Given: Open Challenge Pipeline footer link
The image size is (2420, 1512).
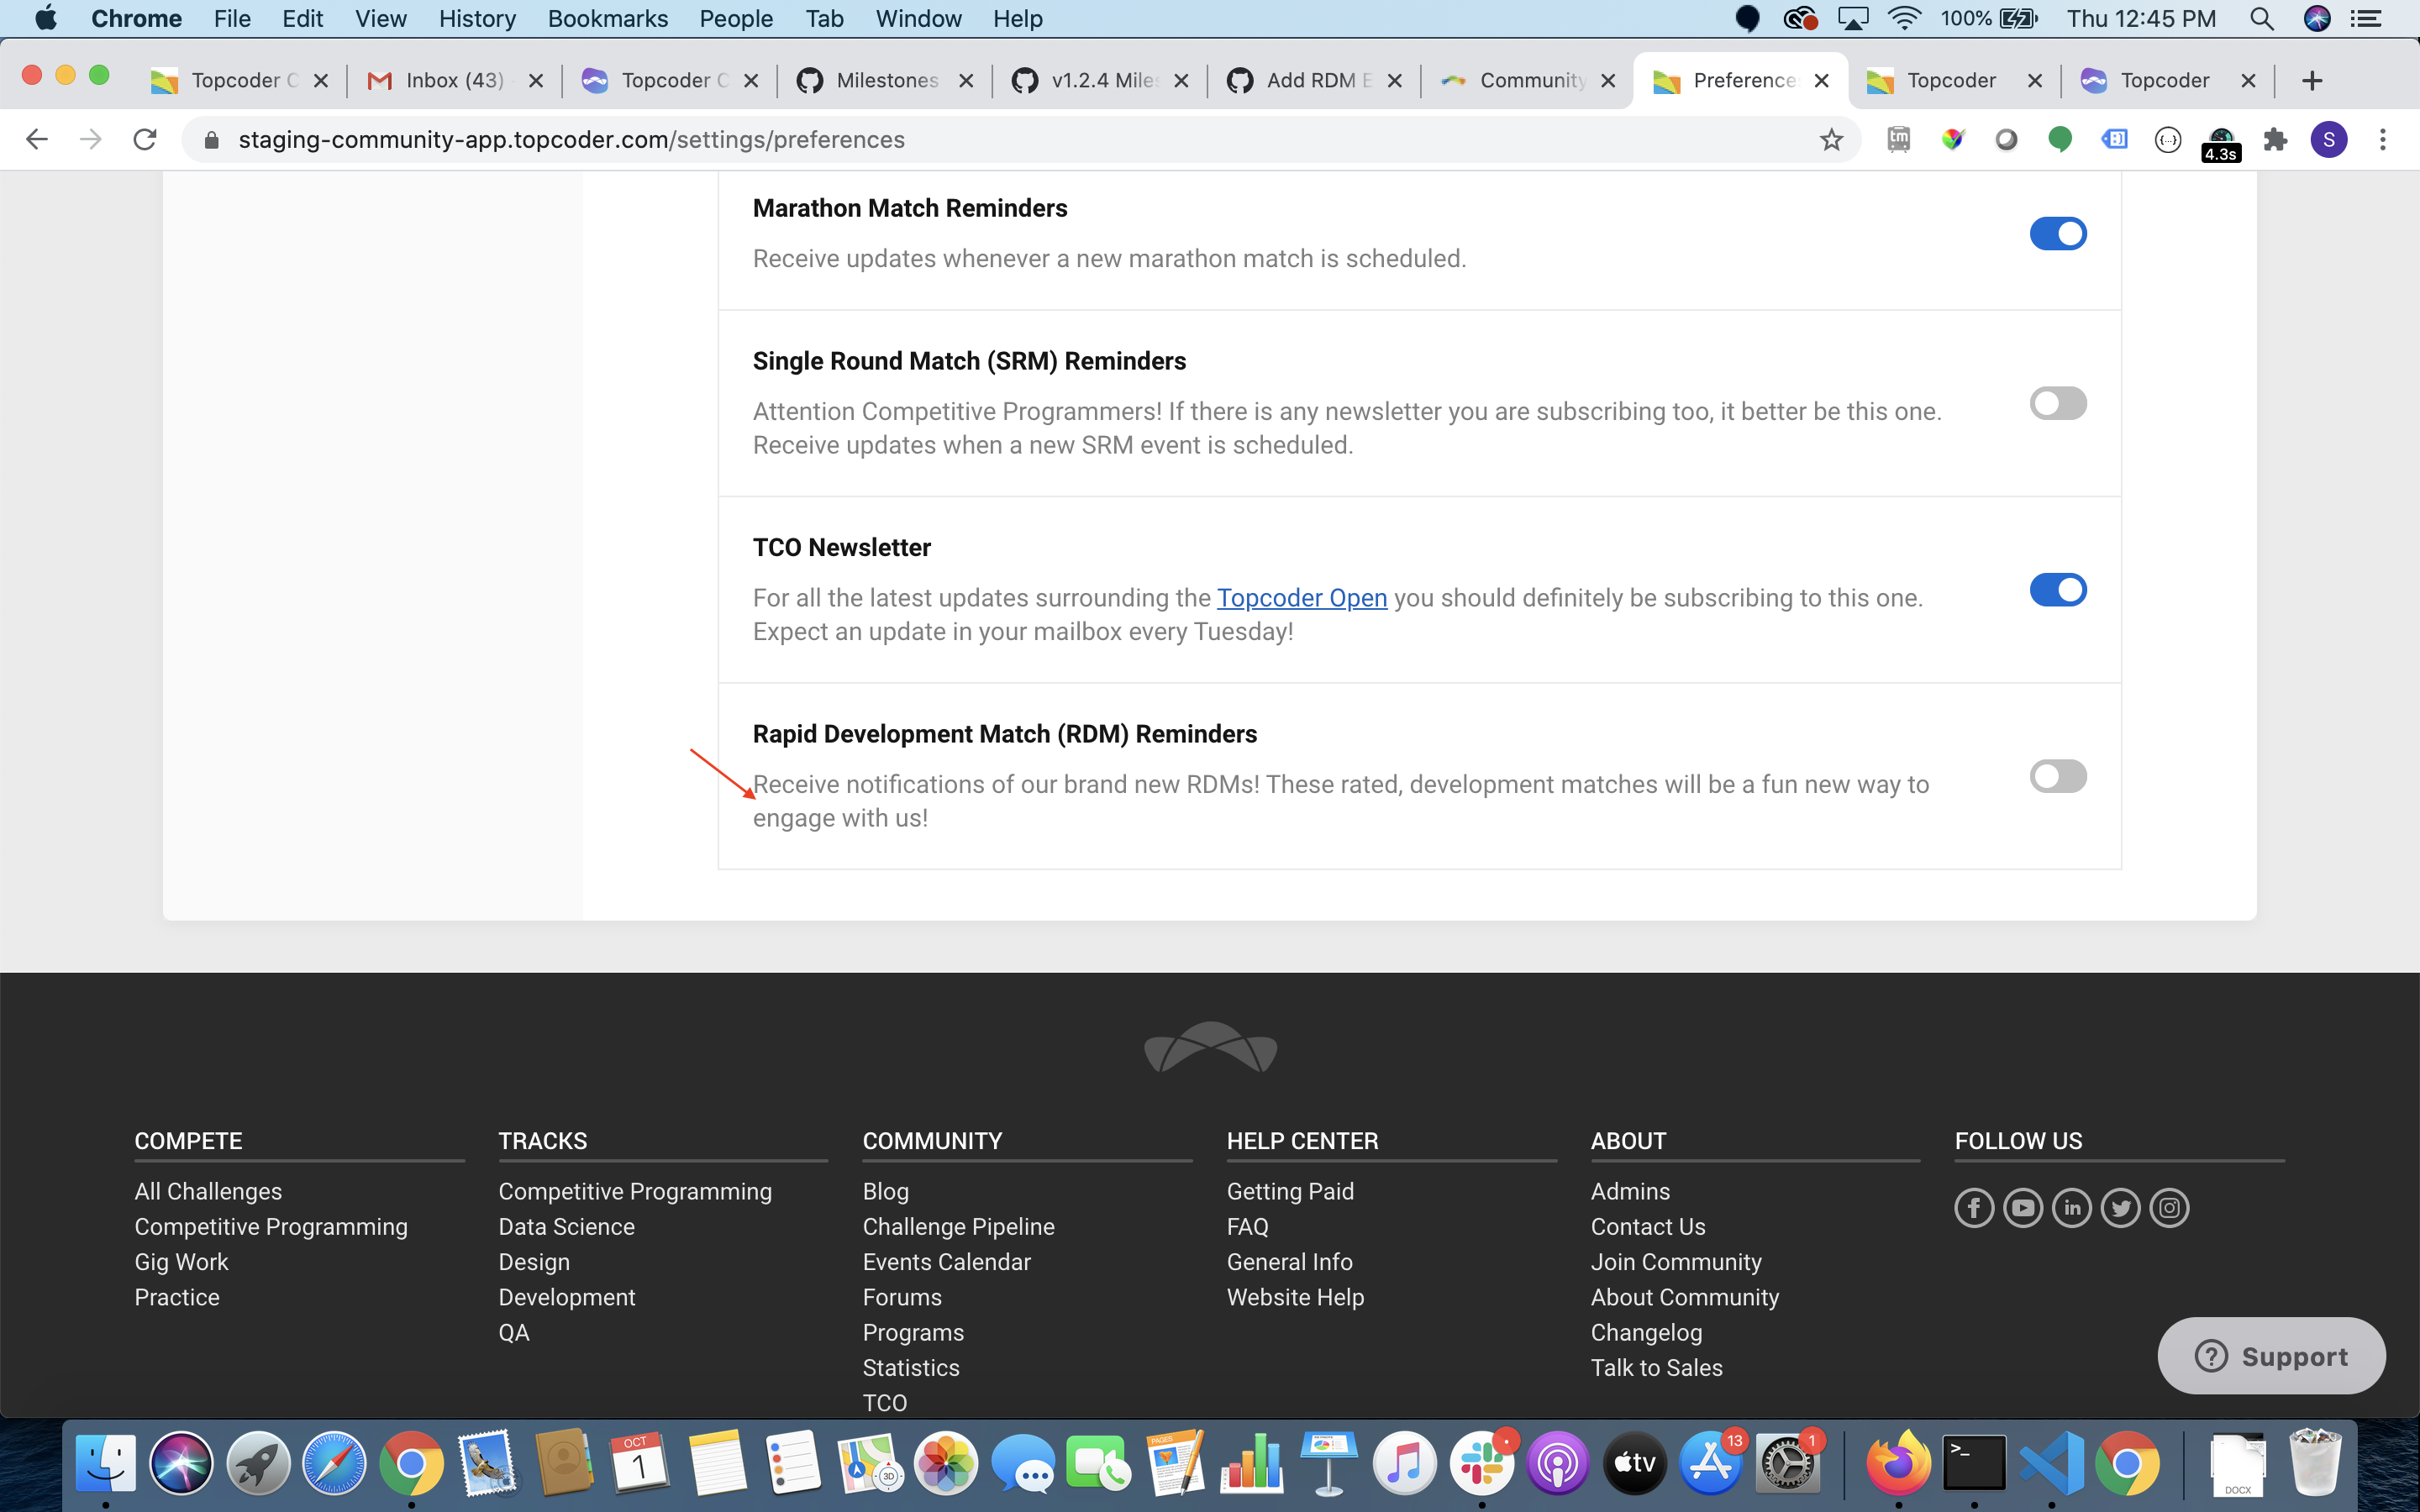Looking at the screenshot, I should pyautogui.click(x=958, y=1227).
